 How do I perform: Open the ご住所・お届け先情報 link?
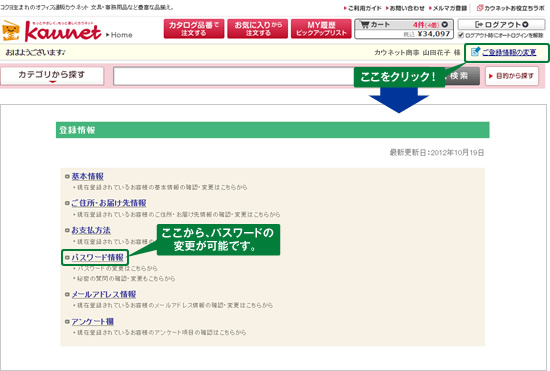tap(109, 203)
